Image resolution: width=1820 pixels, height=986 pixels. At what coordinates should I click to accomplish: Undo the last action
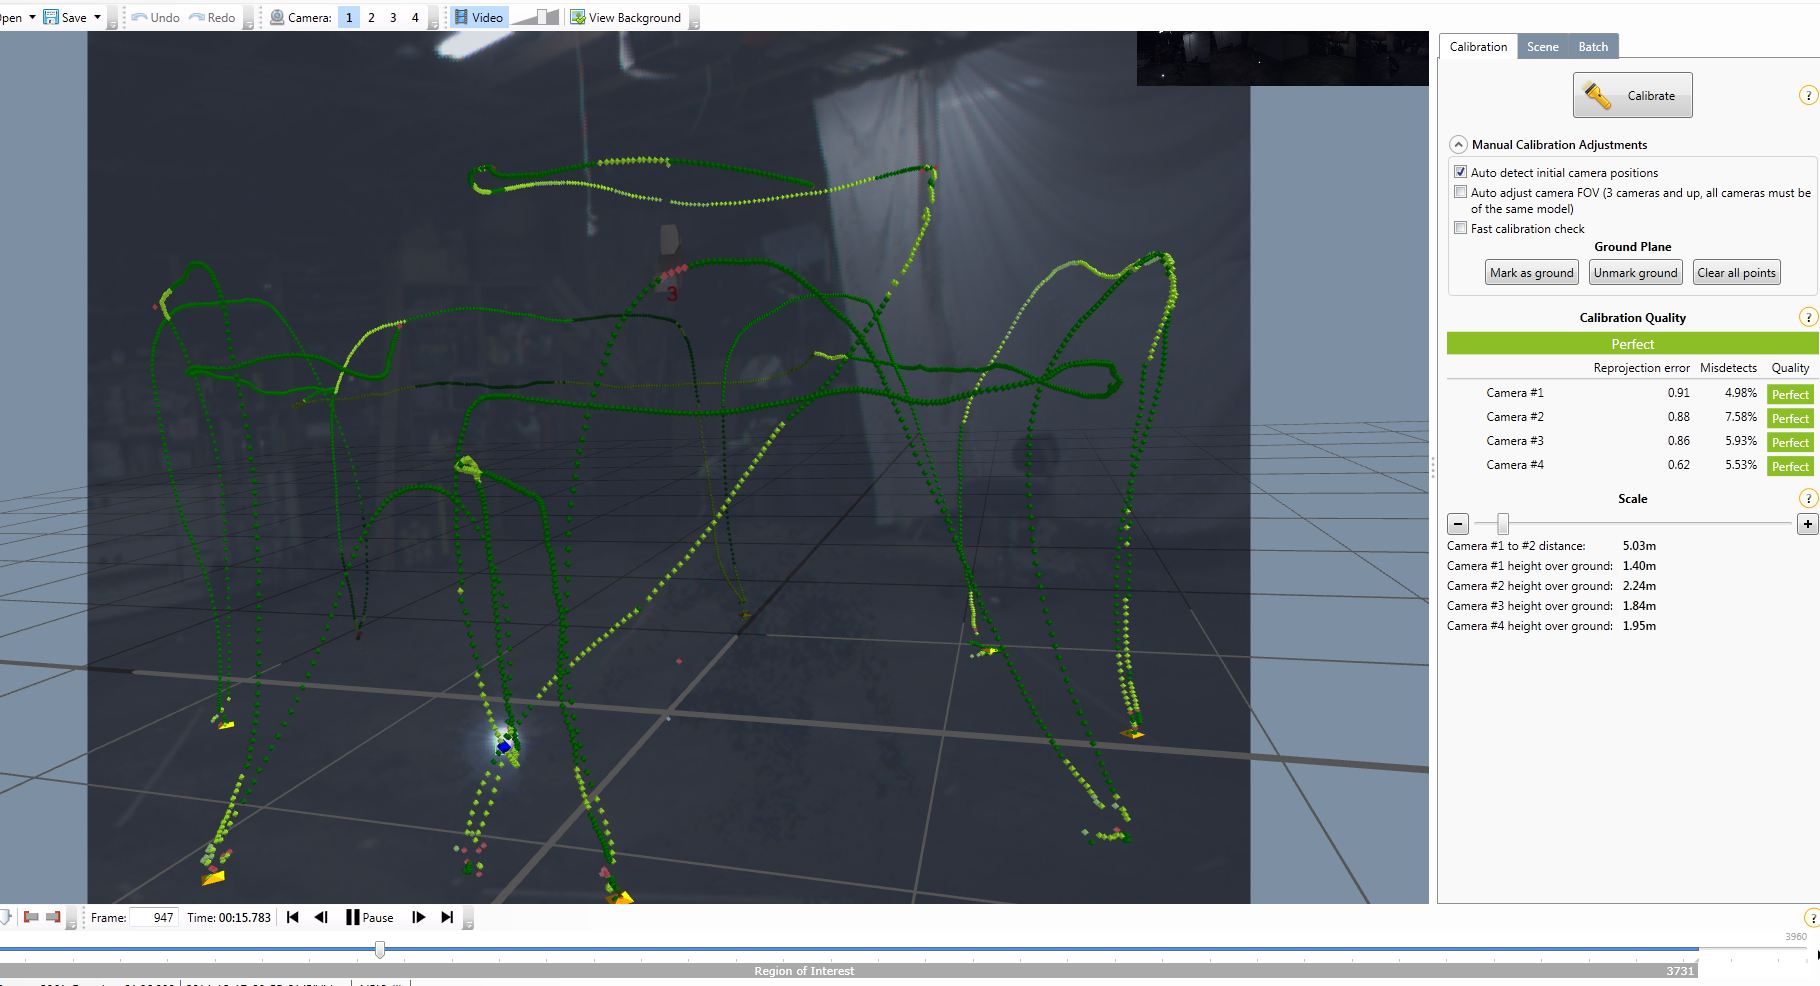[155, 17]
